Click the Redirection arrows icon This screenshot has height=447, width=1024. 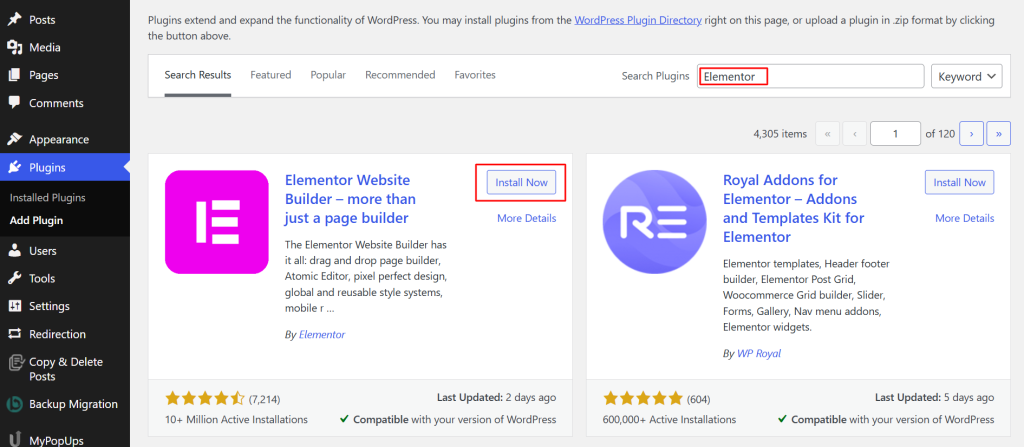point(14,334)
